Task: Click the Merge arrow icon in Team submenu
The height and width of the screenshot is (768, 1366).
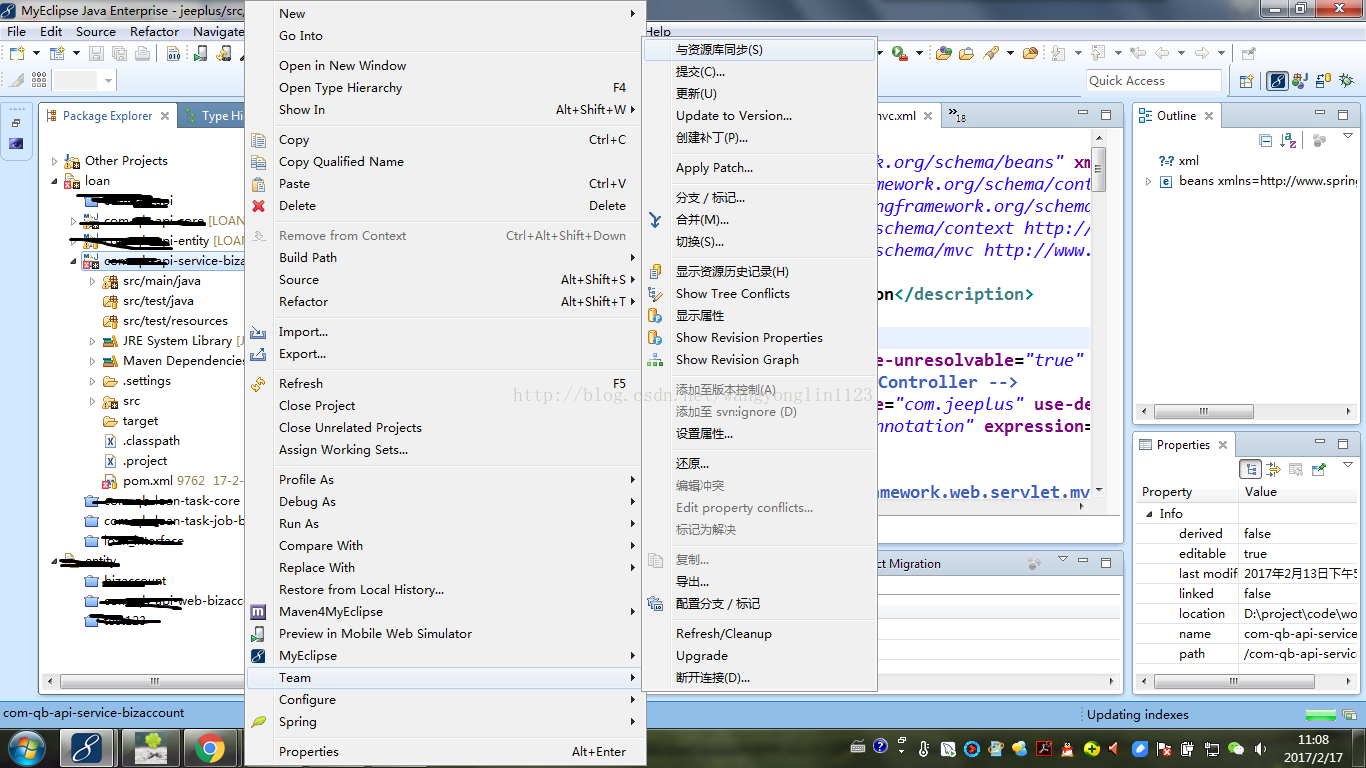Action: pyautogui.click(x=655, y=220)
